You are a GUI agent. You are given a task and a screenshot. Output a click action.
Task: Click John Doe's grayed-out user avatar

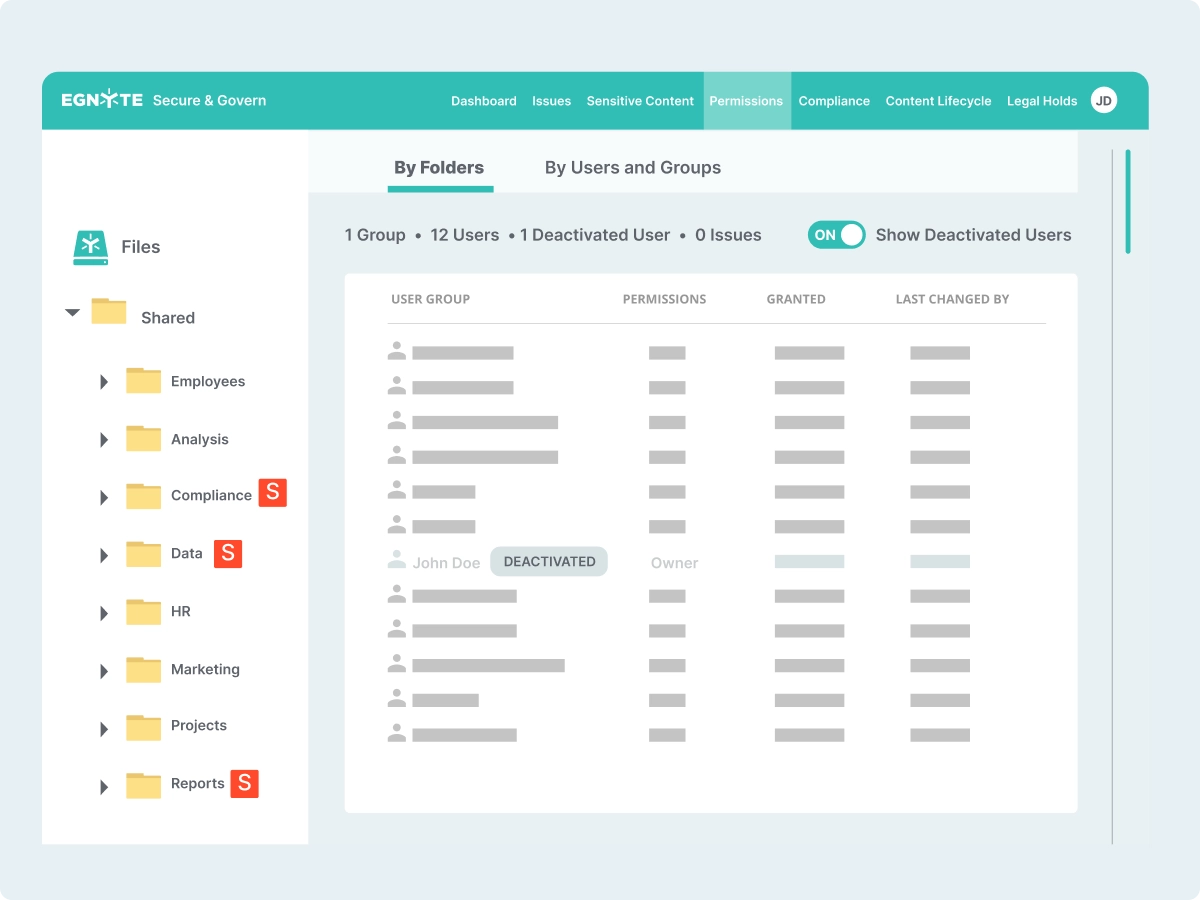[x=396, y=560]
